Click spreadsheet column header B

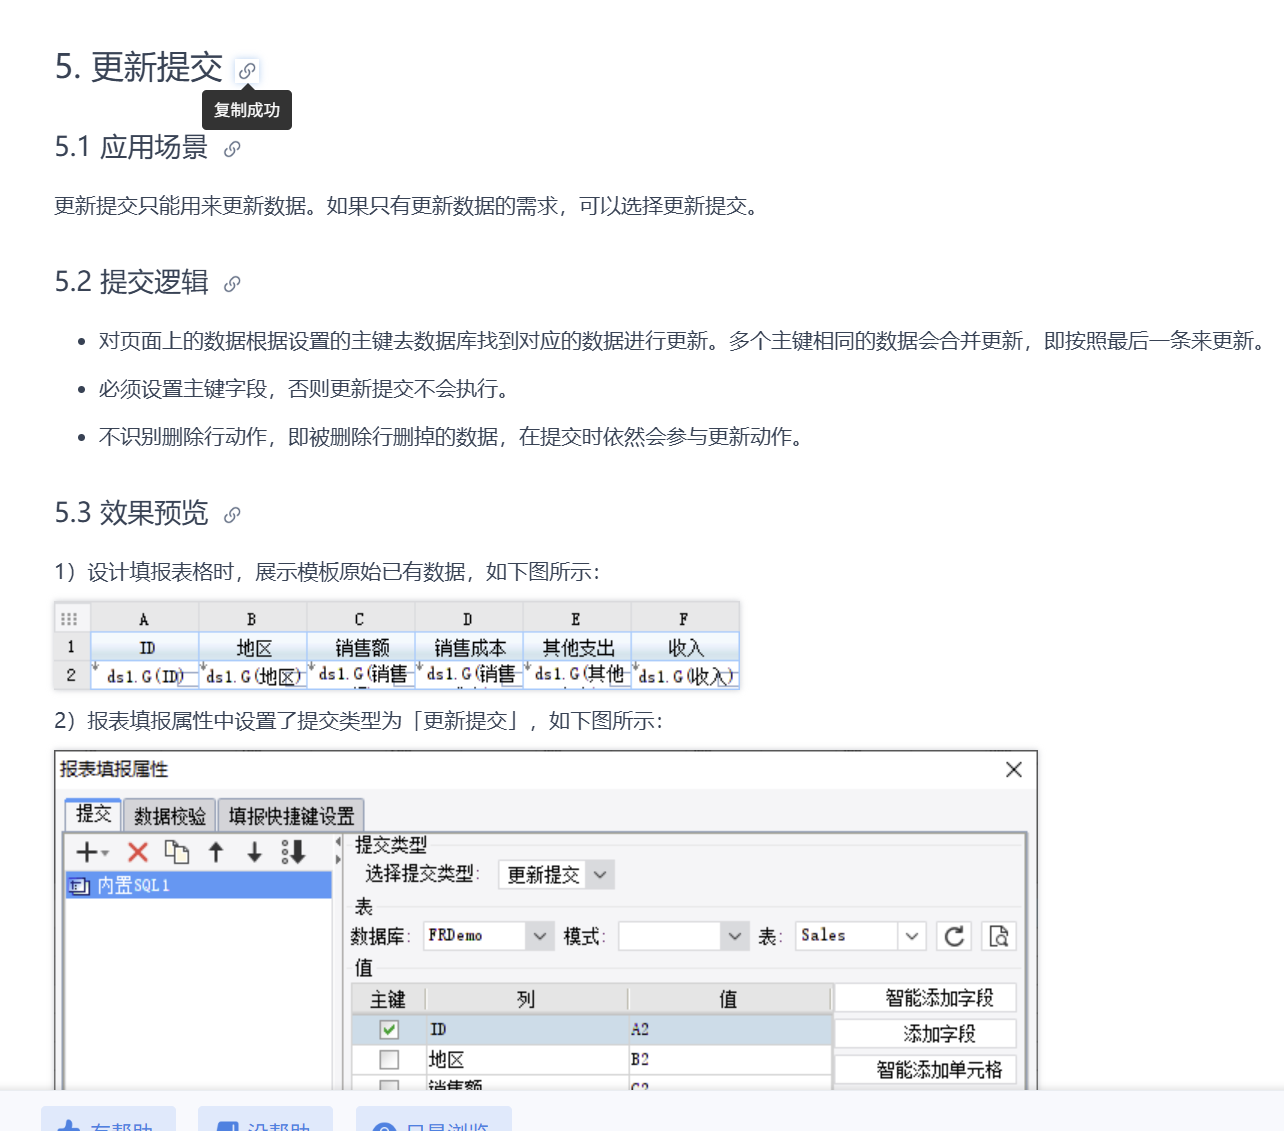pyautogui.click(x=253, y=619)
